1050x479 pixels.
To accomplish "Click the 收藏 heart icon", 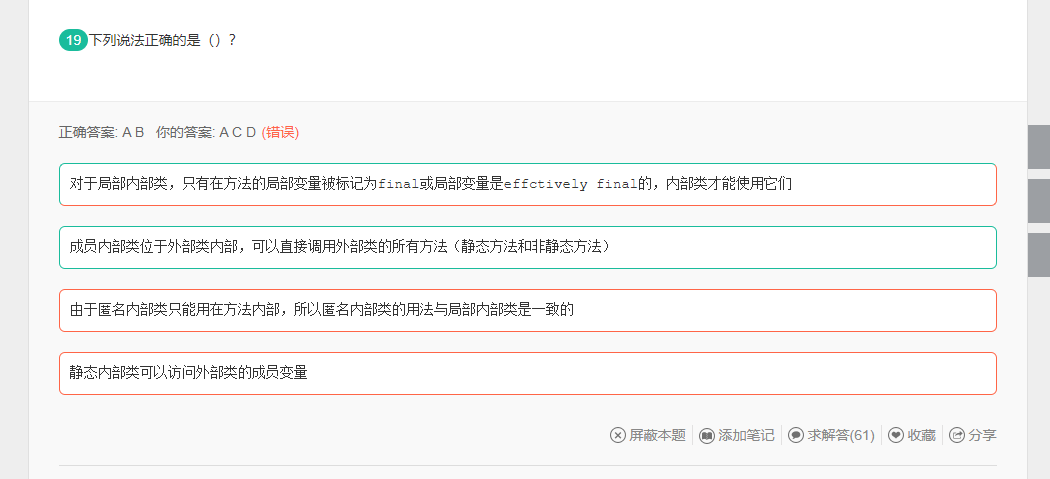I will click(x=896, y=435).
